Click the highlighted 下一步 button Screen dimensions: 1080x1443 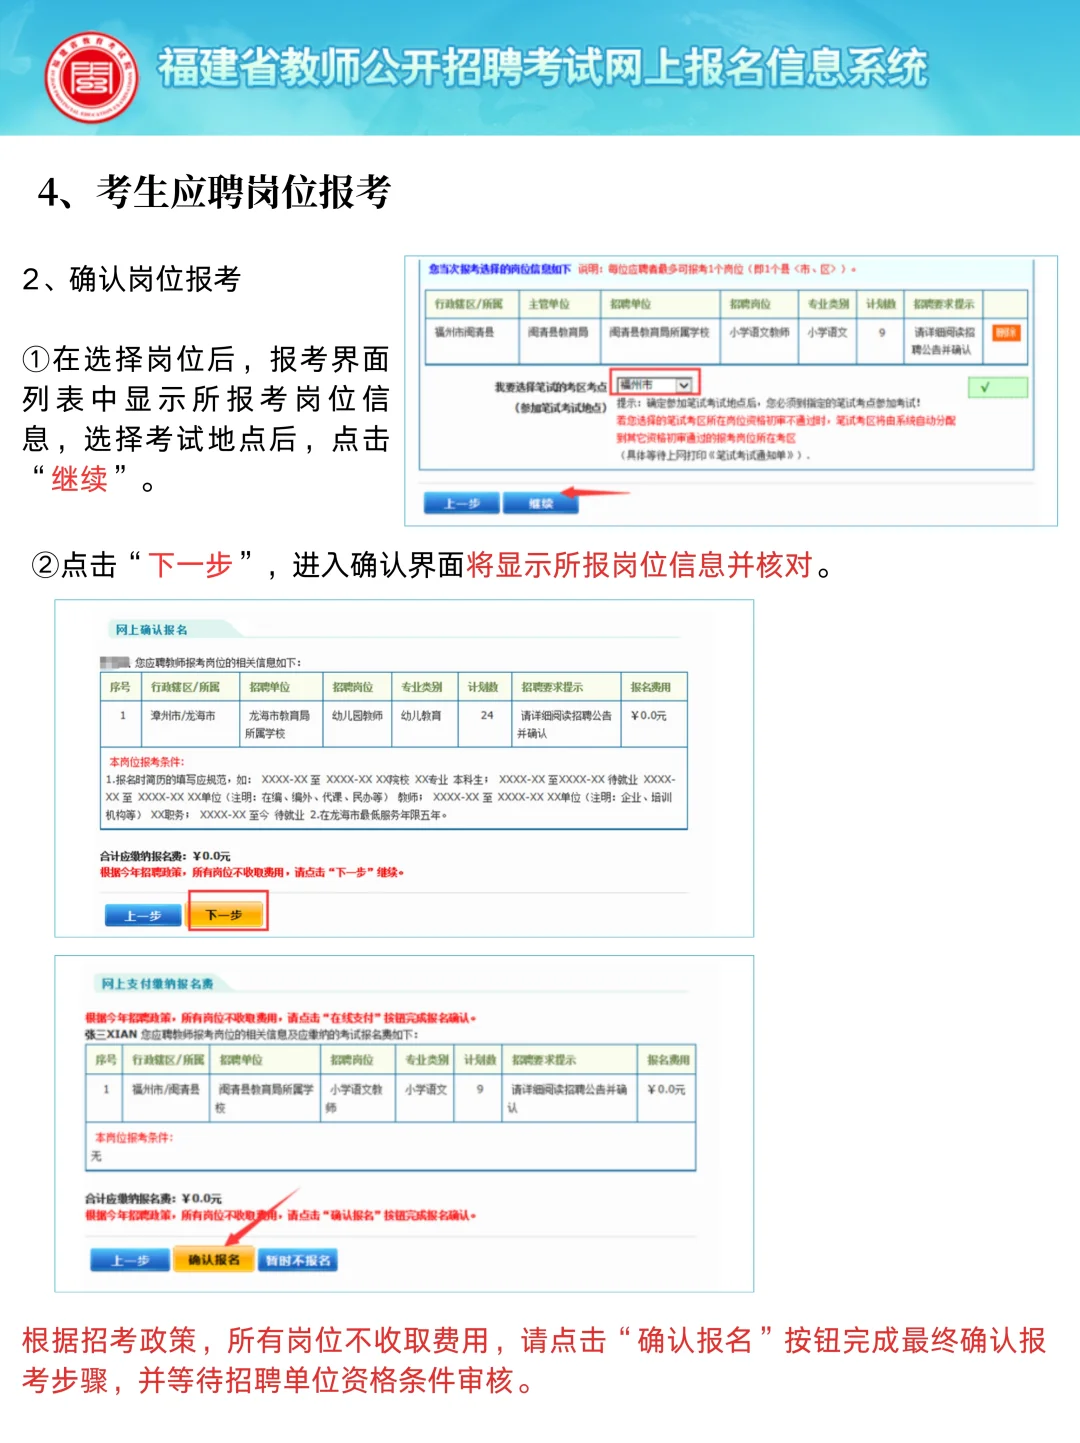[227, 913]
